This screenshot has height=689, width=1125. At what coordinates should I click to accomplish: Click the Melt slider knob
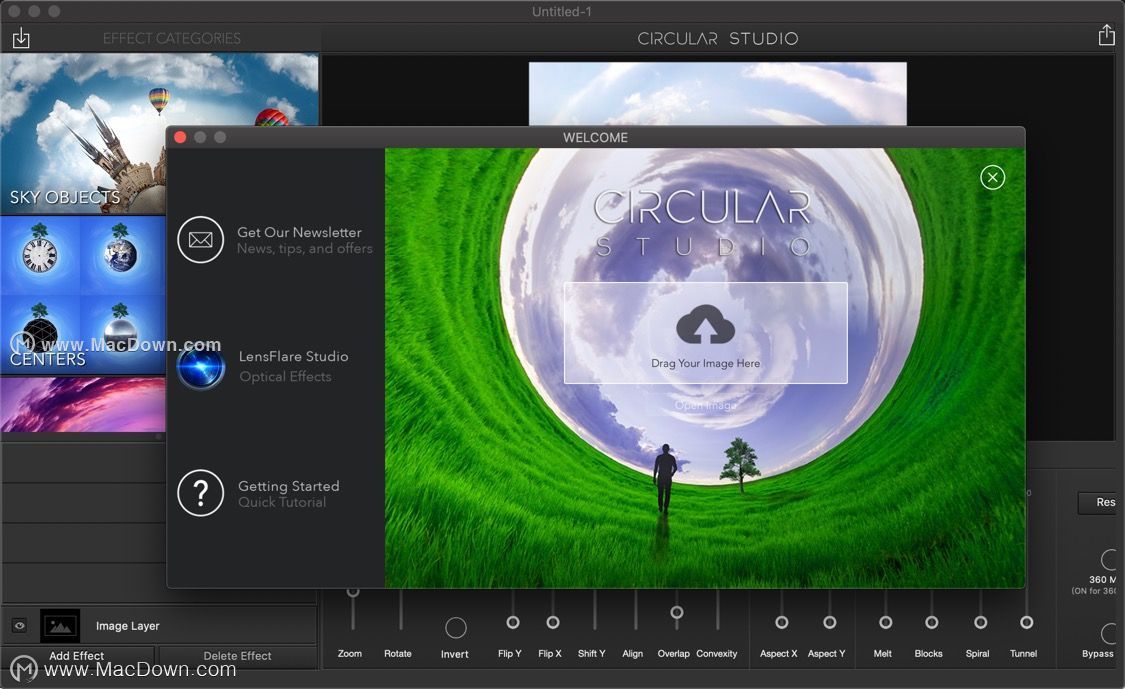pyautogui.click(x=885, y=622)
